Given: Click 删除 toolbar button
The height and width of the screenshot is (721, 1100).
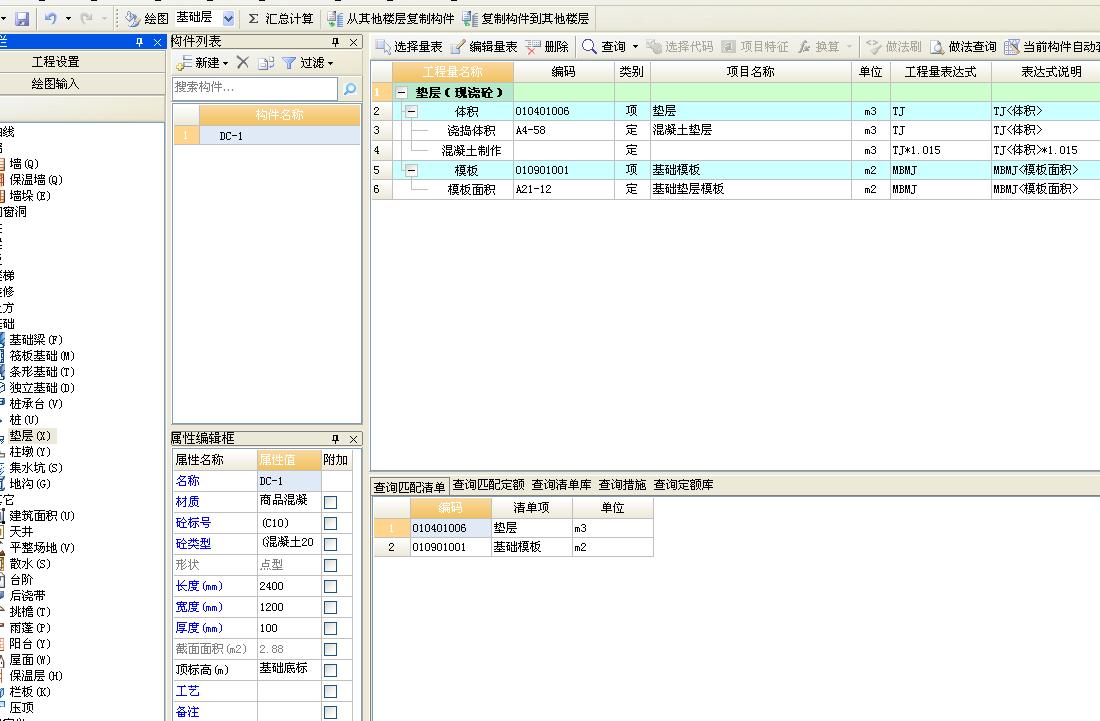Looking at the screenshot, I should (547, 46).
